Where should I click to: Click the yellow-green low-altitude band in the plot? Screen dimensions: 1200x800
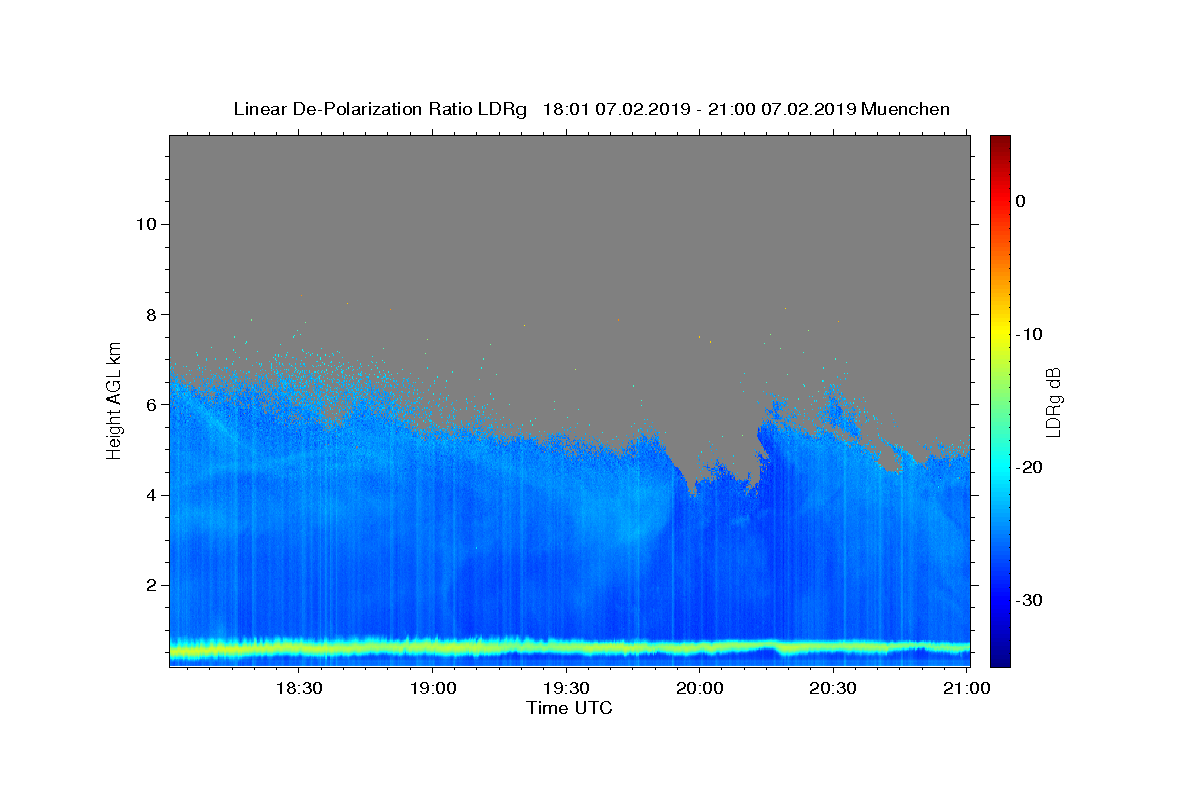(x=569, y=648)
